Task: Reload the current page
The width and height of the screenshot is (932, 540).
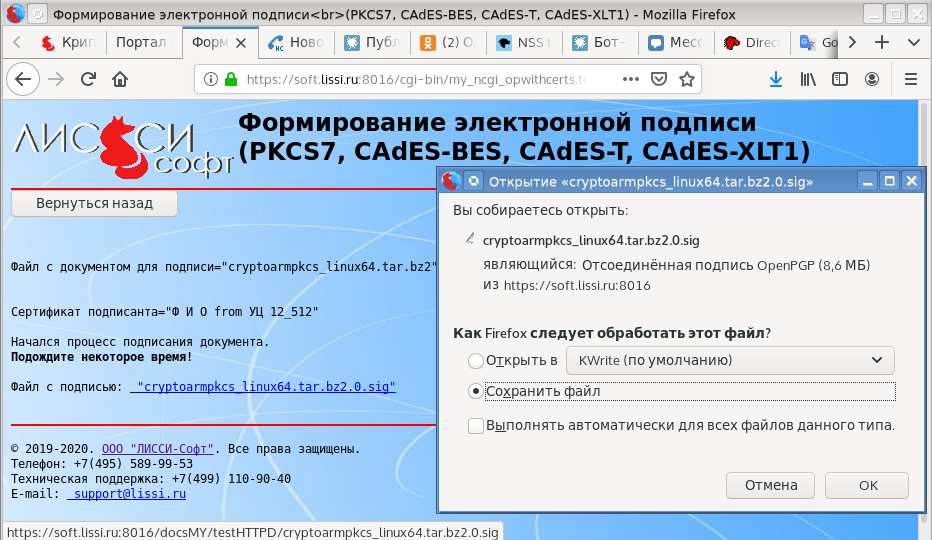Action: coord(88,80)
